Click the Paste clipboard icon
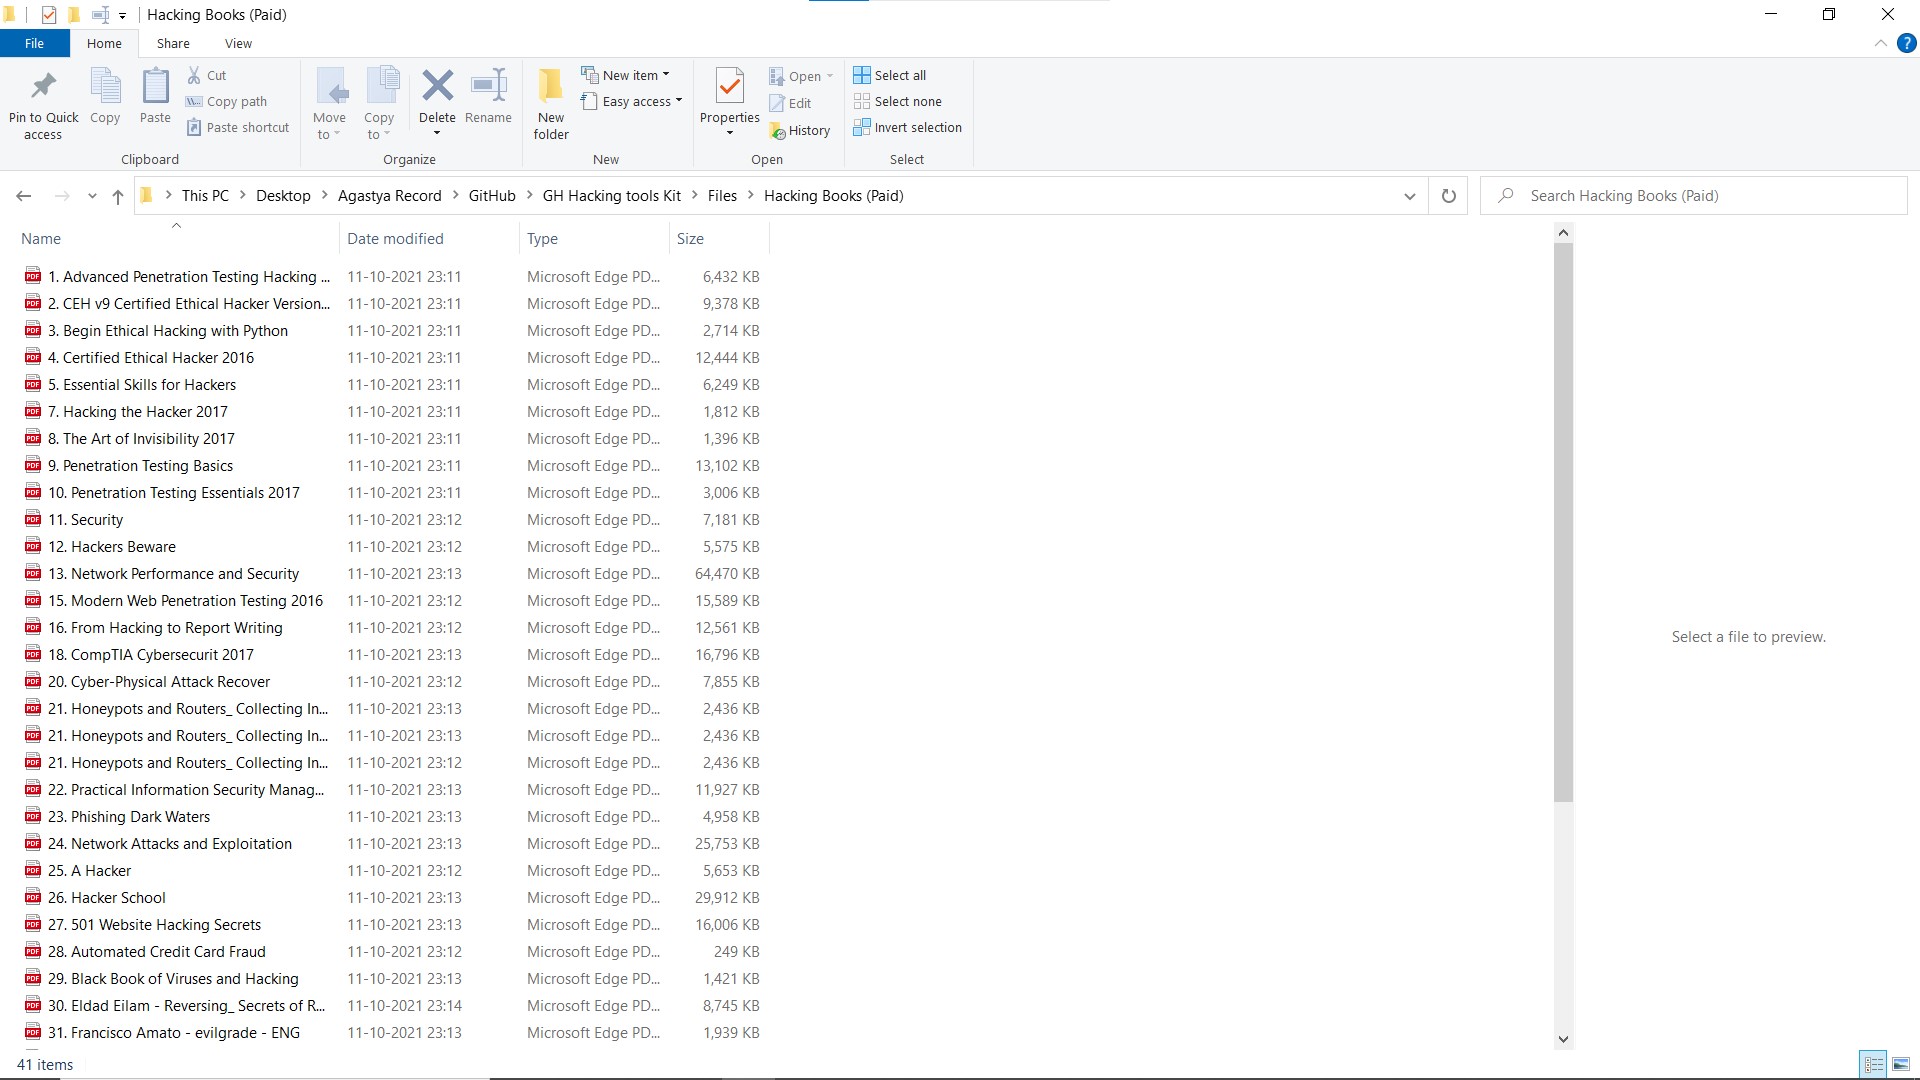Viewport: 1920px width, 1080px height. (155, 88)
